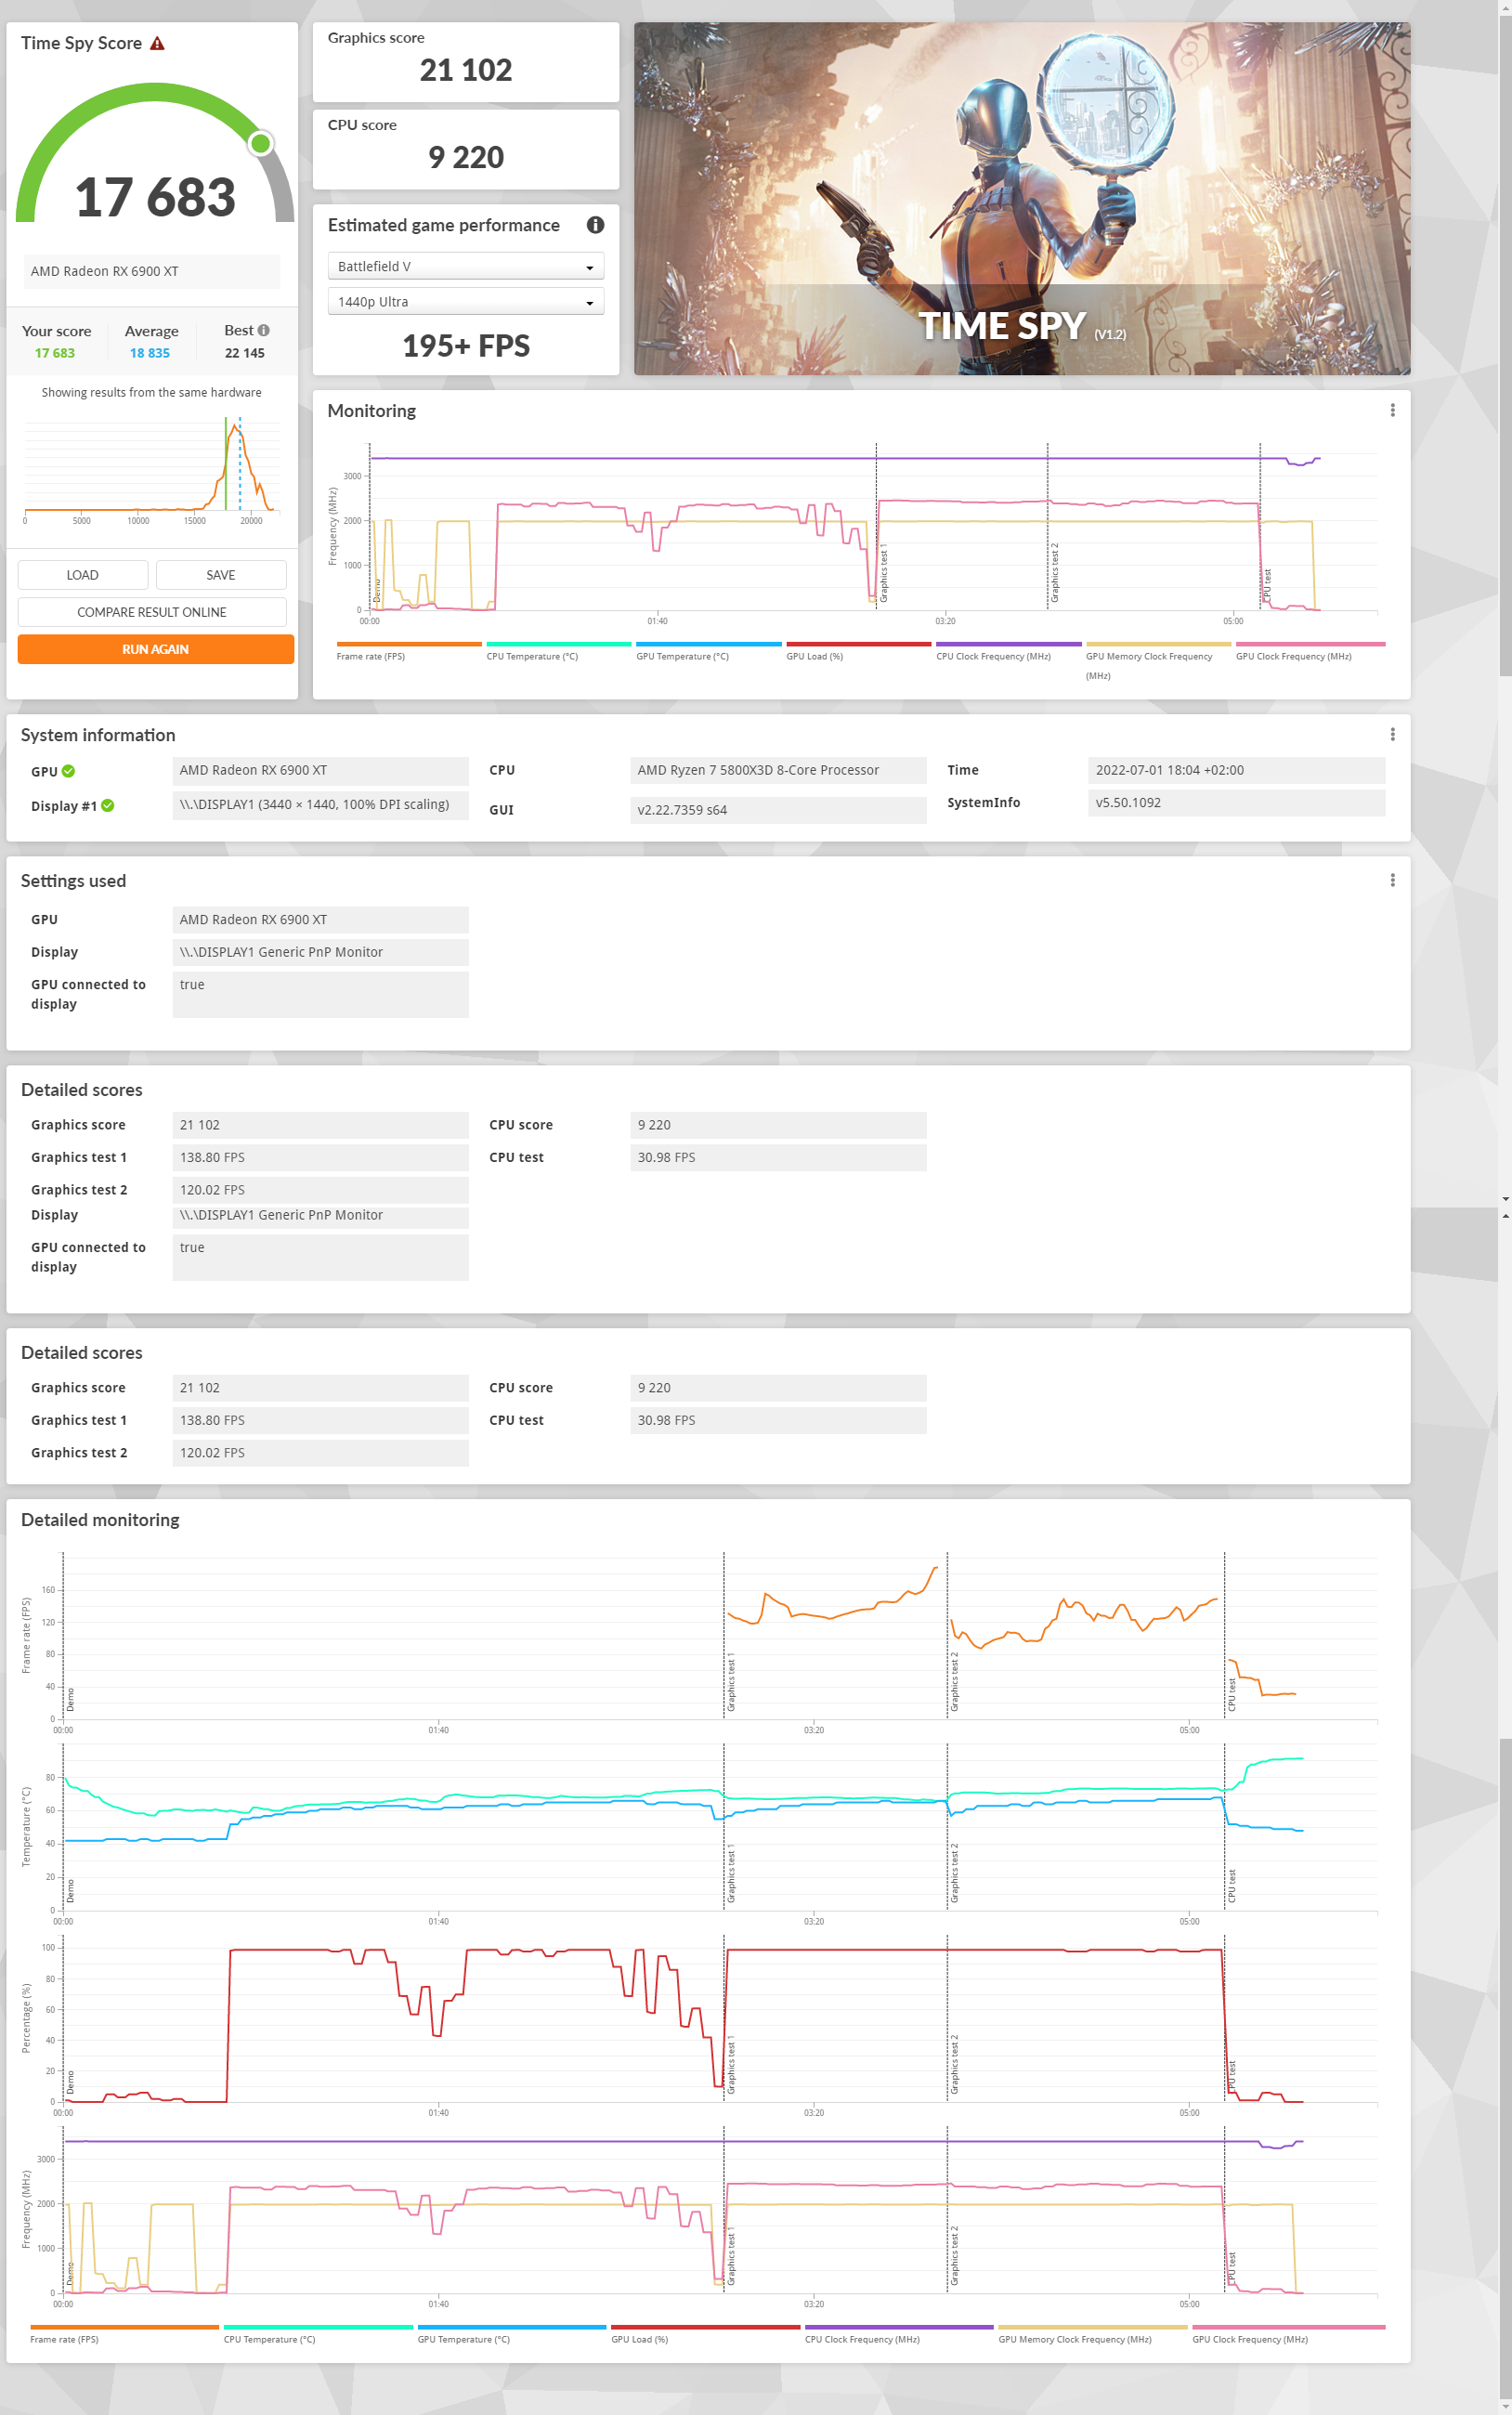Click the 195+ FPS estimate
Viewport: 1512px width, 2415px height.
coord(466,346)
